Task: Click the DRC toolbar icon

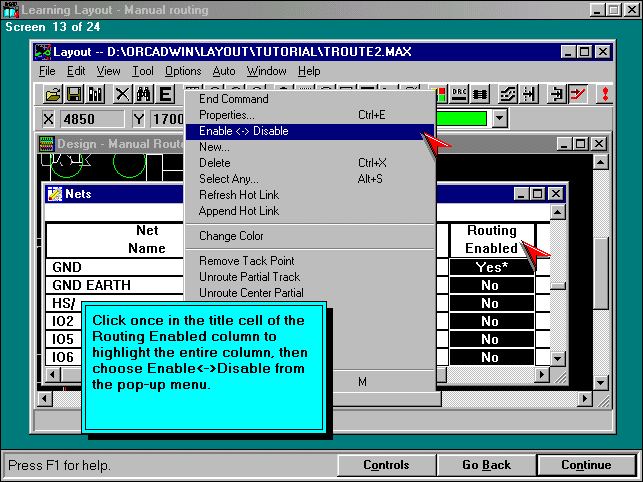Action: pyautogui.click(x=461, y=94)
